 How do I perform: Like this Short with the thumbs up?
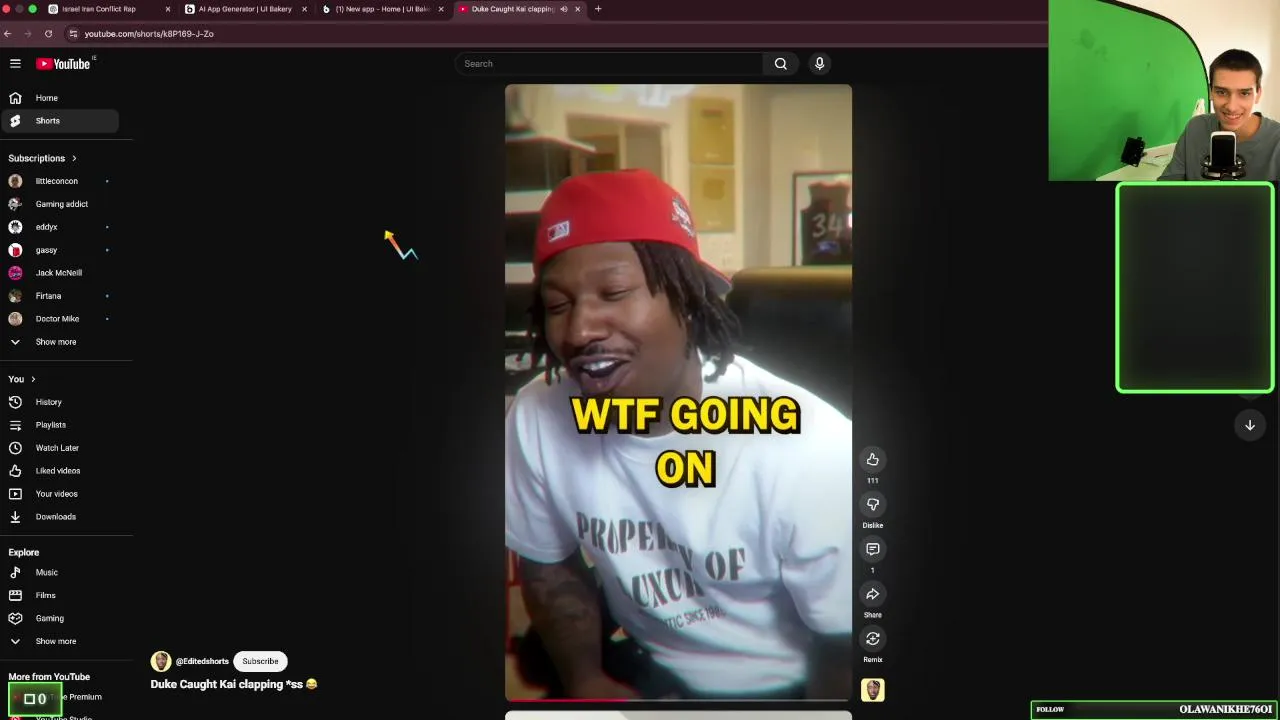point(872,459)
